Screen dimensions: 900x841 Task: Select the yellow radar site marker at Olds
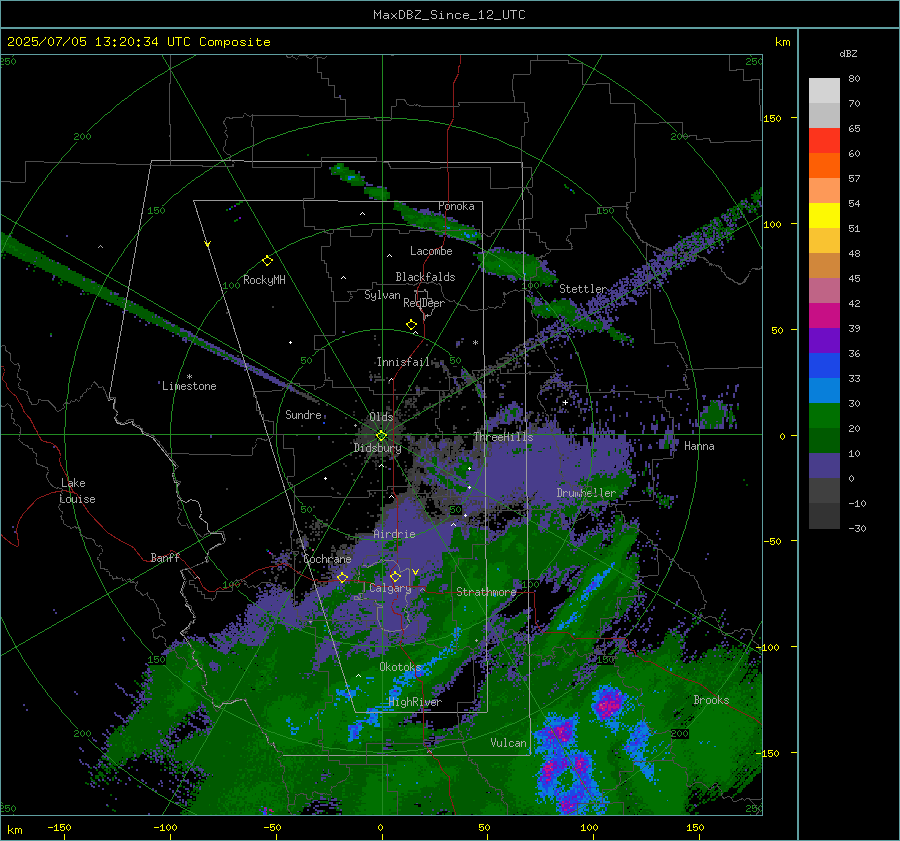381,436
